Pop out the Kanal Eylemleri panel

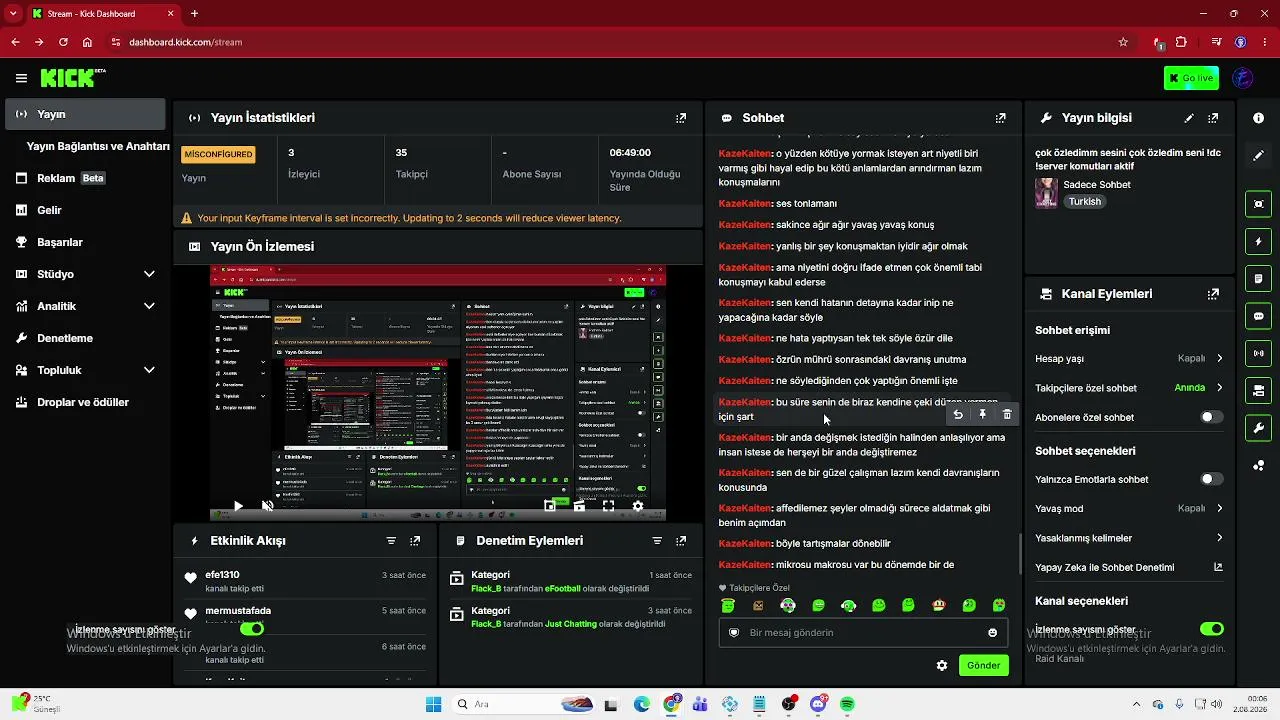tap(1213, 294)
